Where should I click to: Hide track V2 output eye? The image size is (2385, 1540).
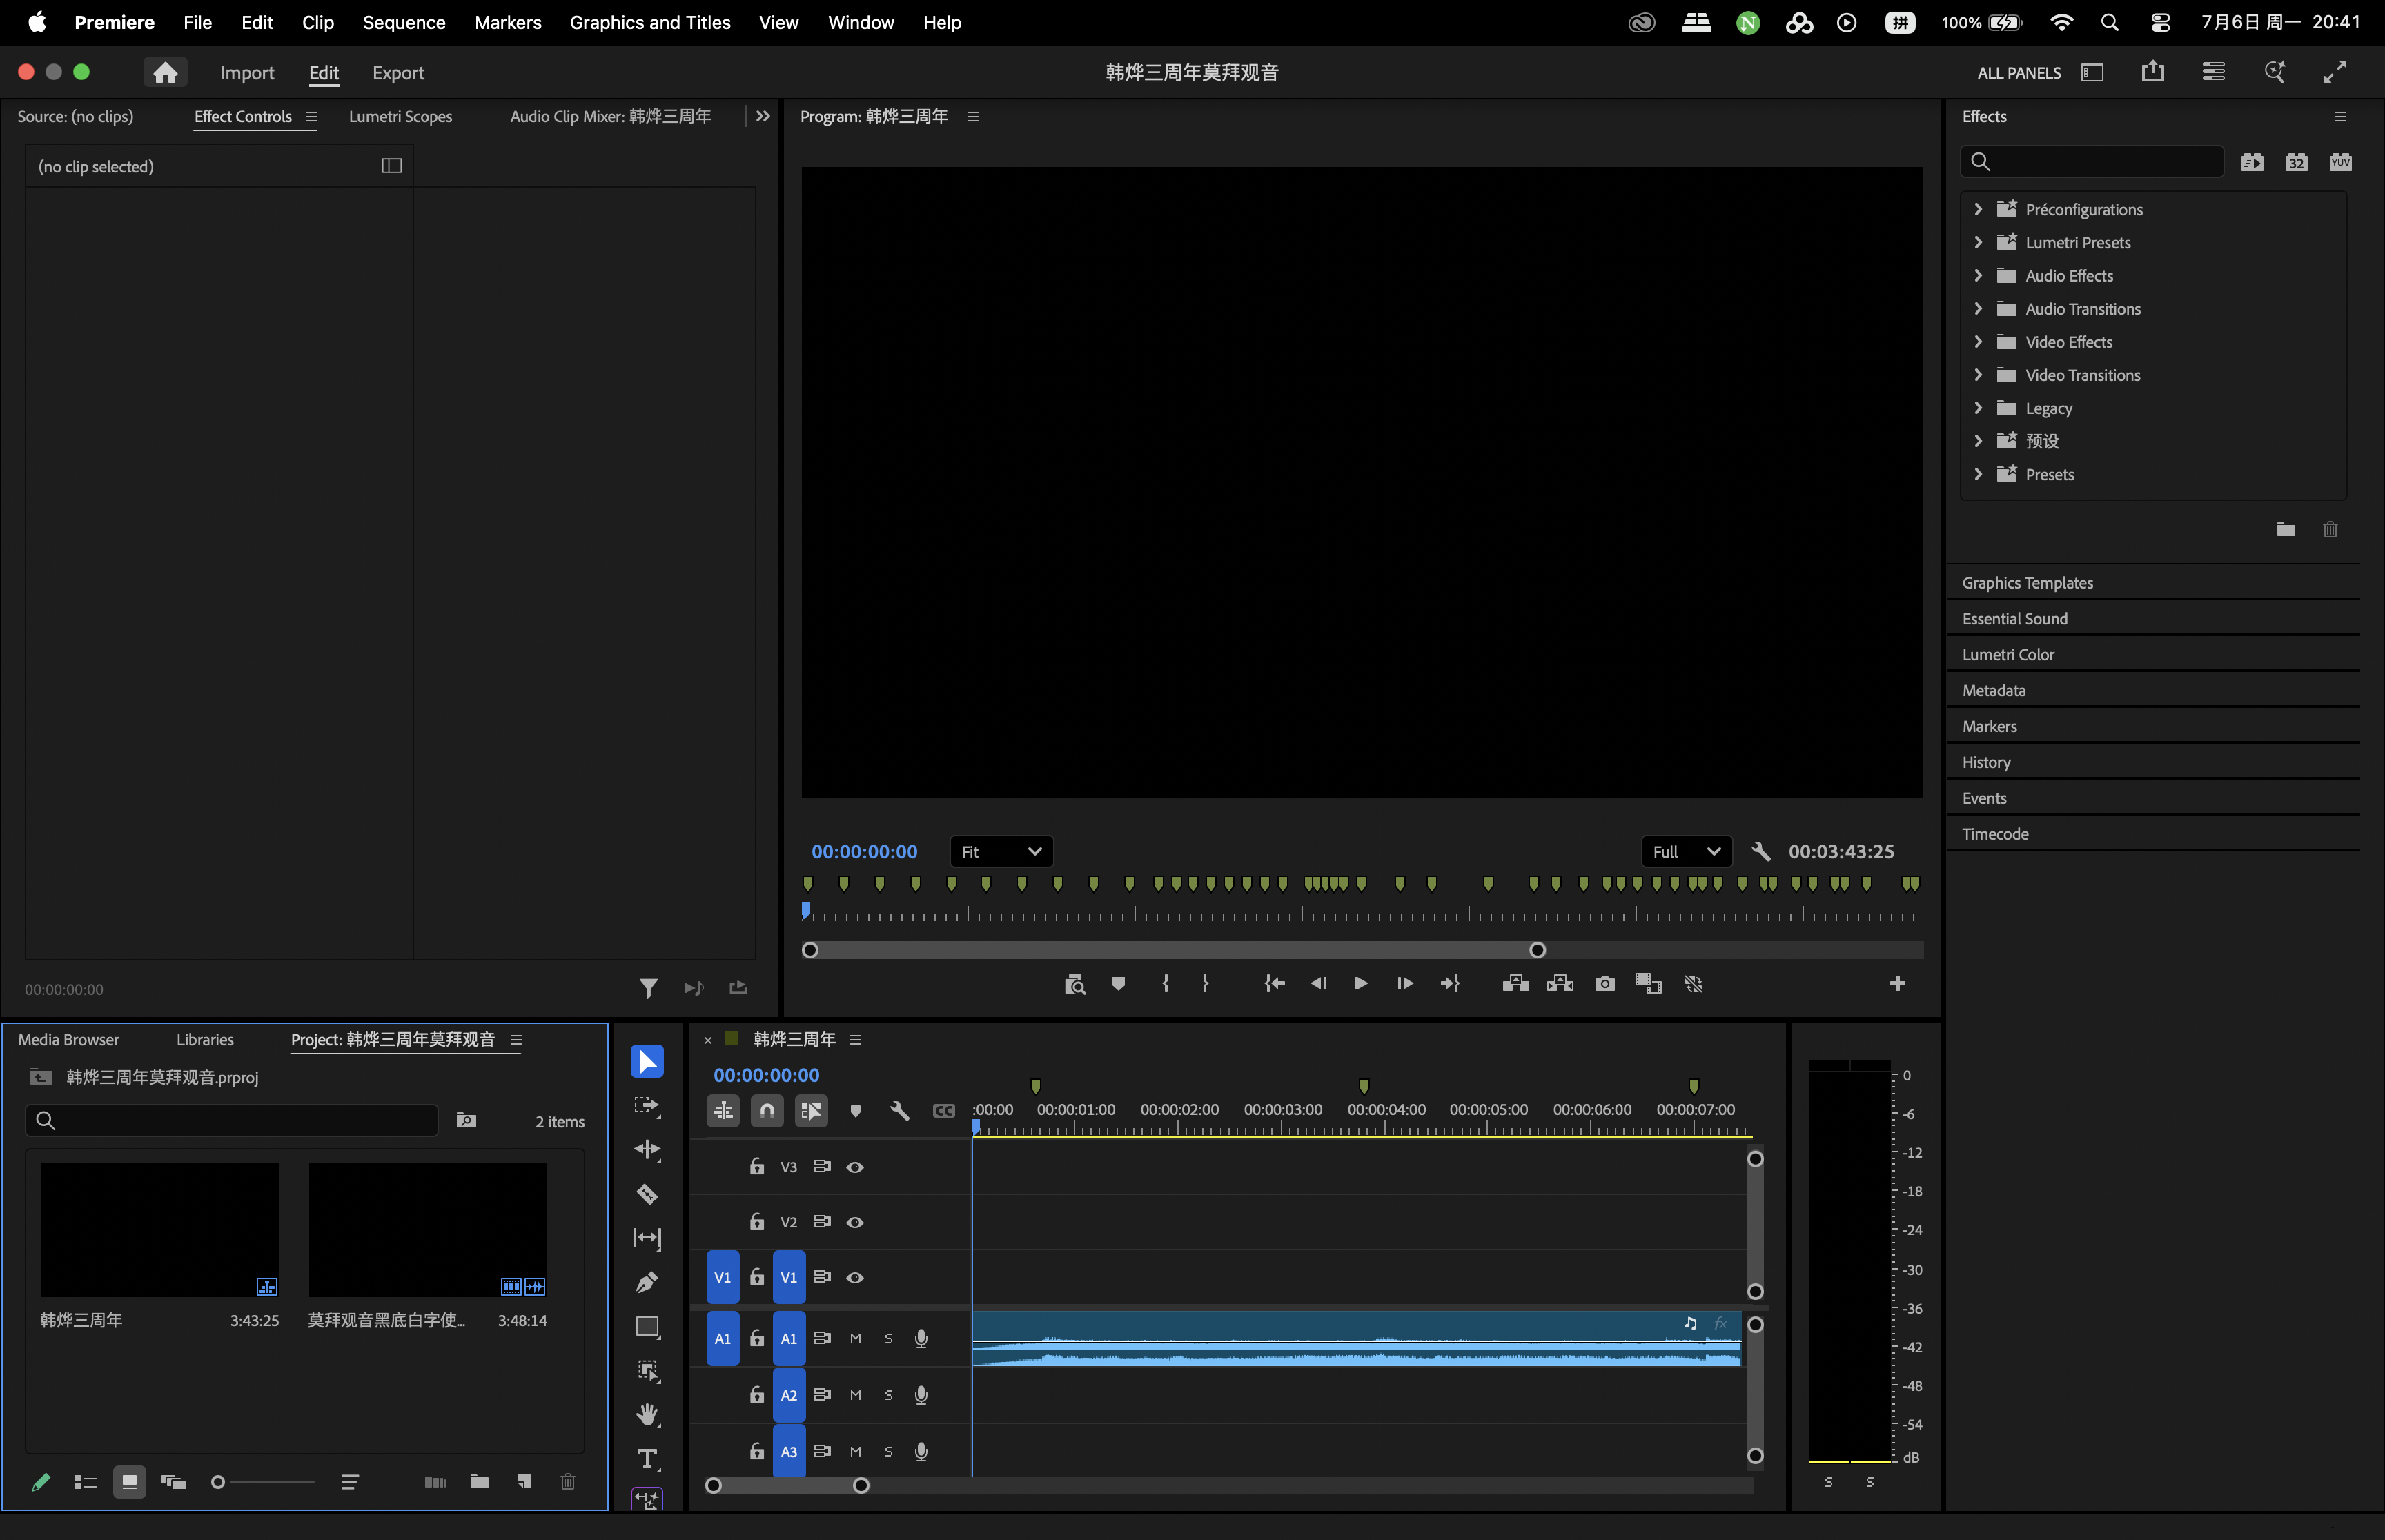pos(855,1222)
